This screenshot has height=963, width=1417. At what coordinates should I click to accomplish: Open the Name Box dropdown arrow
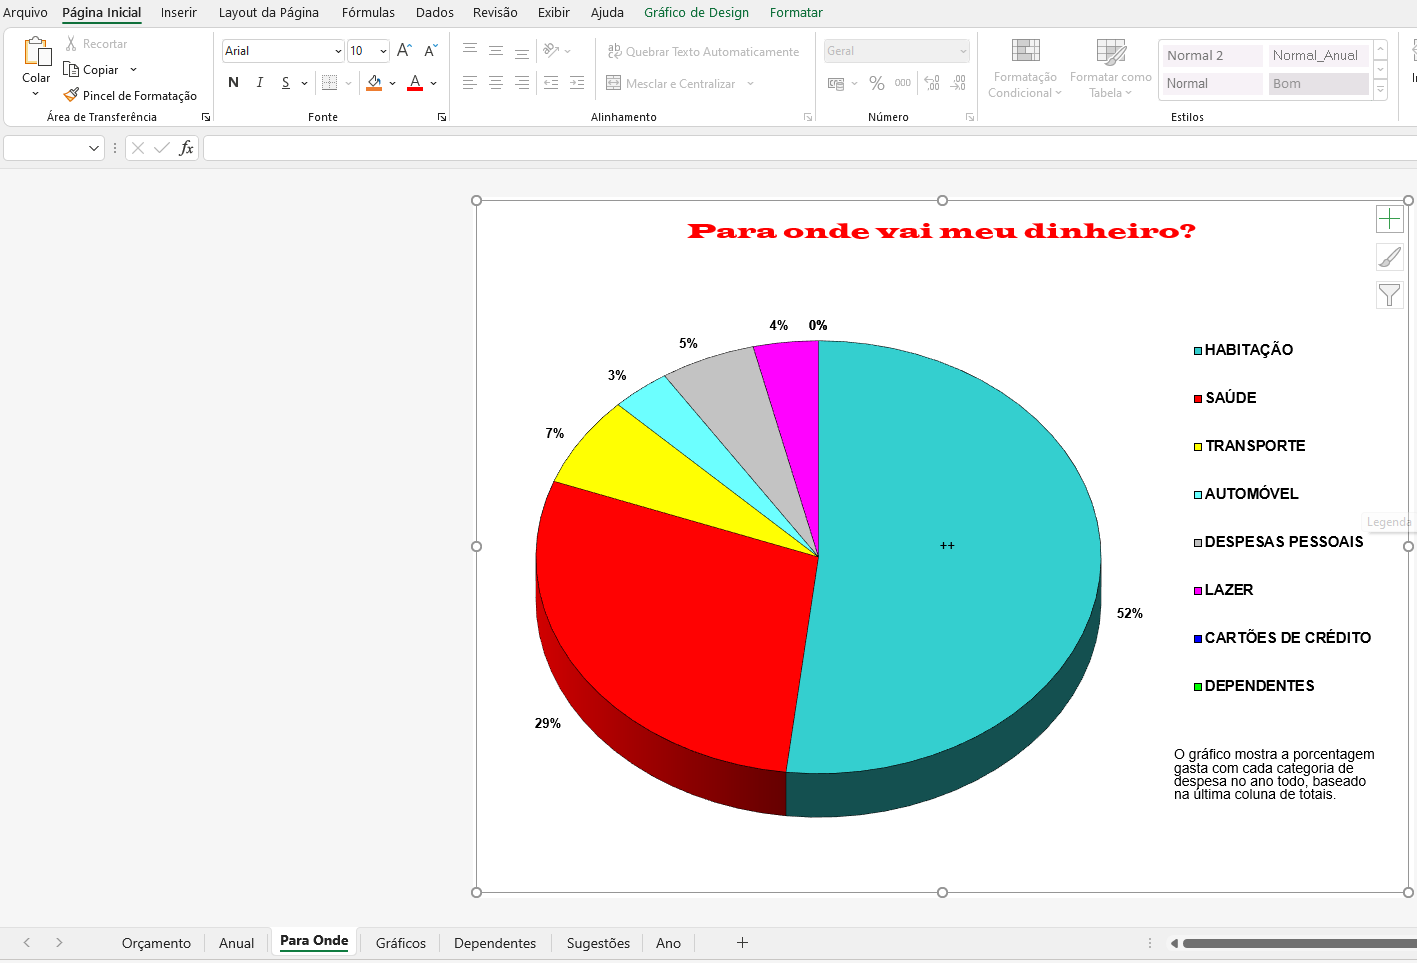(94, 148)
